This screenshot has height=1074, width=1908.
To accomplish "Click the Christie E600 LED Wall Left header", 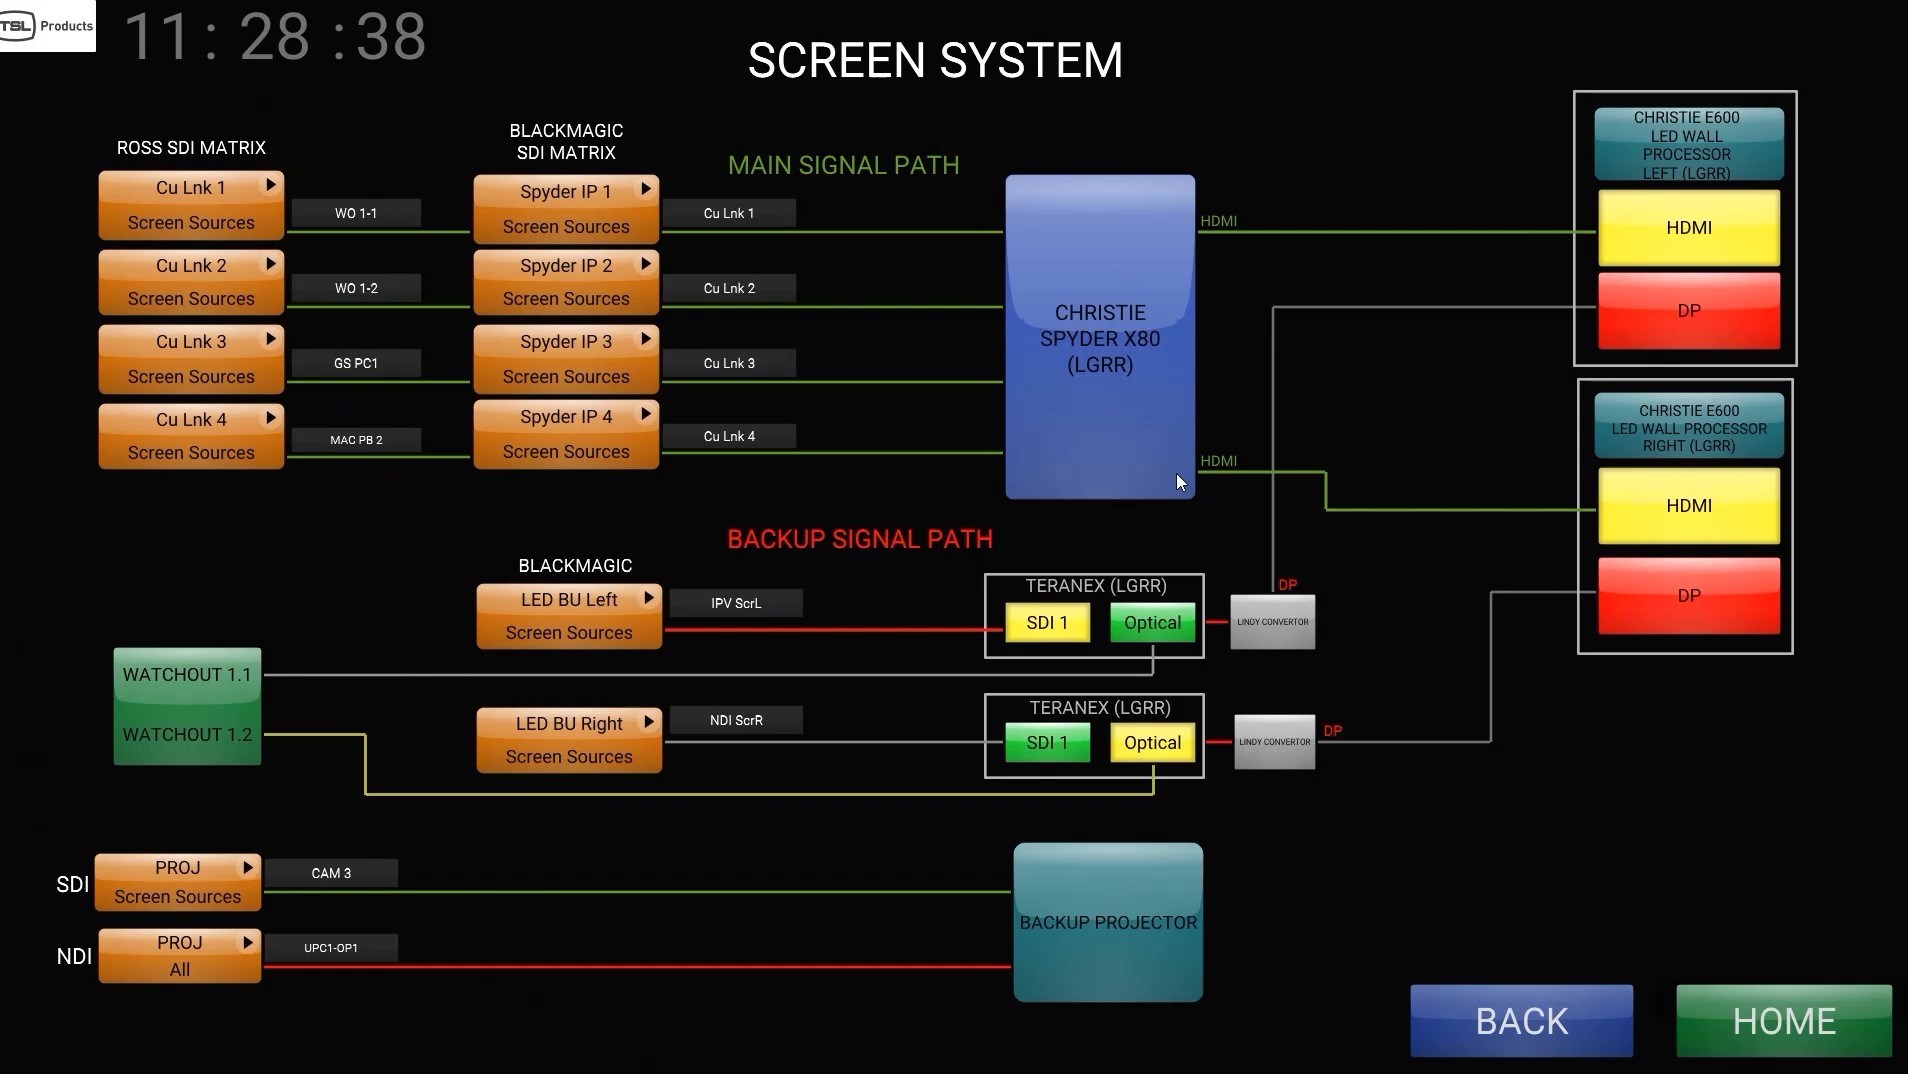I will [1687, 145].
